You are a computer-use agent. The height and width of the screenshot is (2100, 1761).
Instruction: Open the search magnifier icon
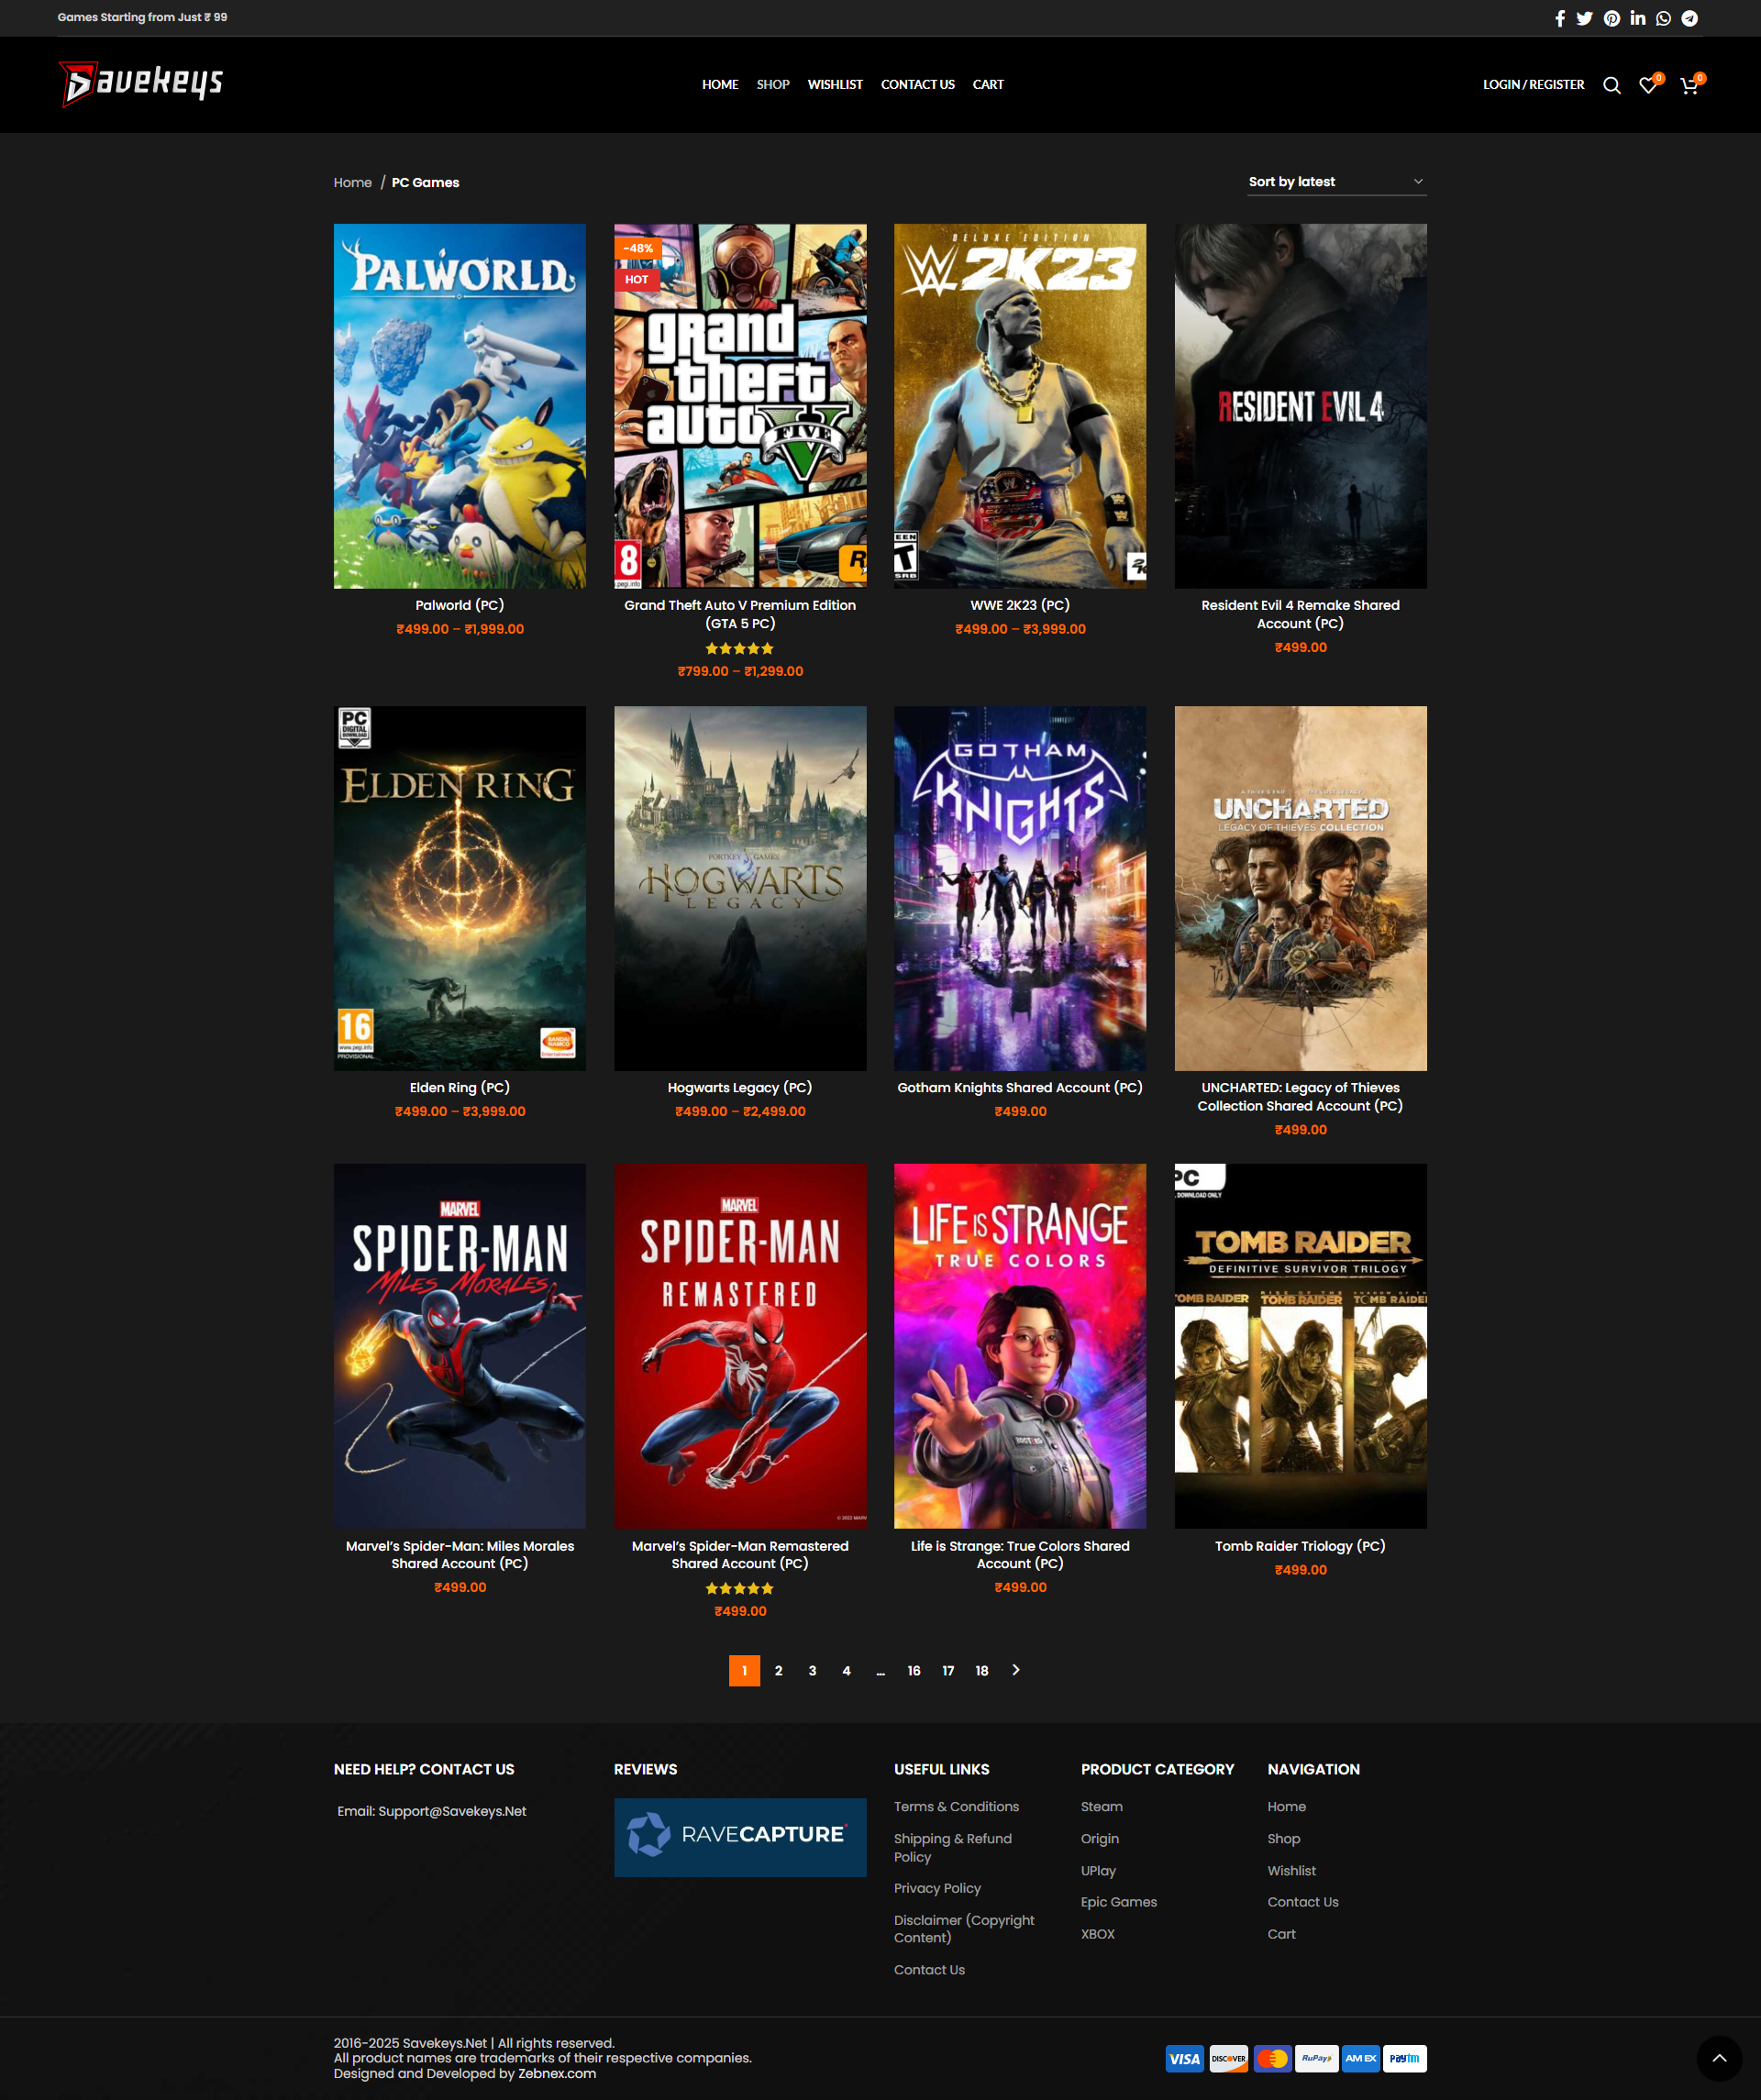pyautogui.click(x=1612, y=85)
